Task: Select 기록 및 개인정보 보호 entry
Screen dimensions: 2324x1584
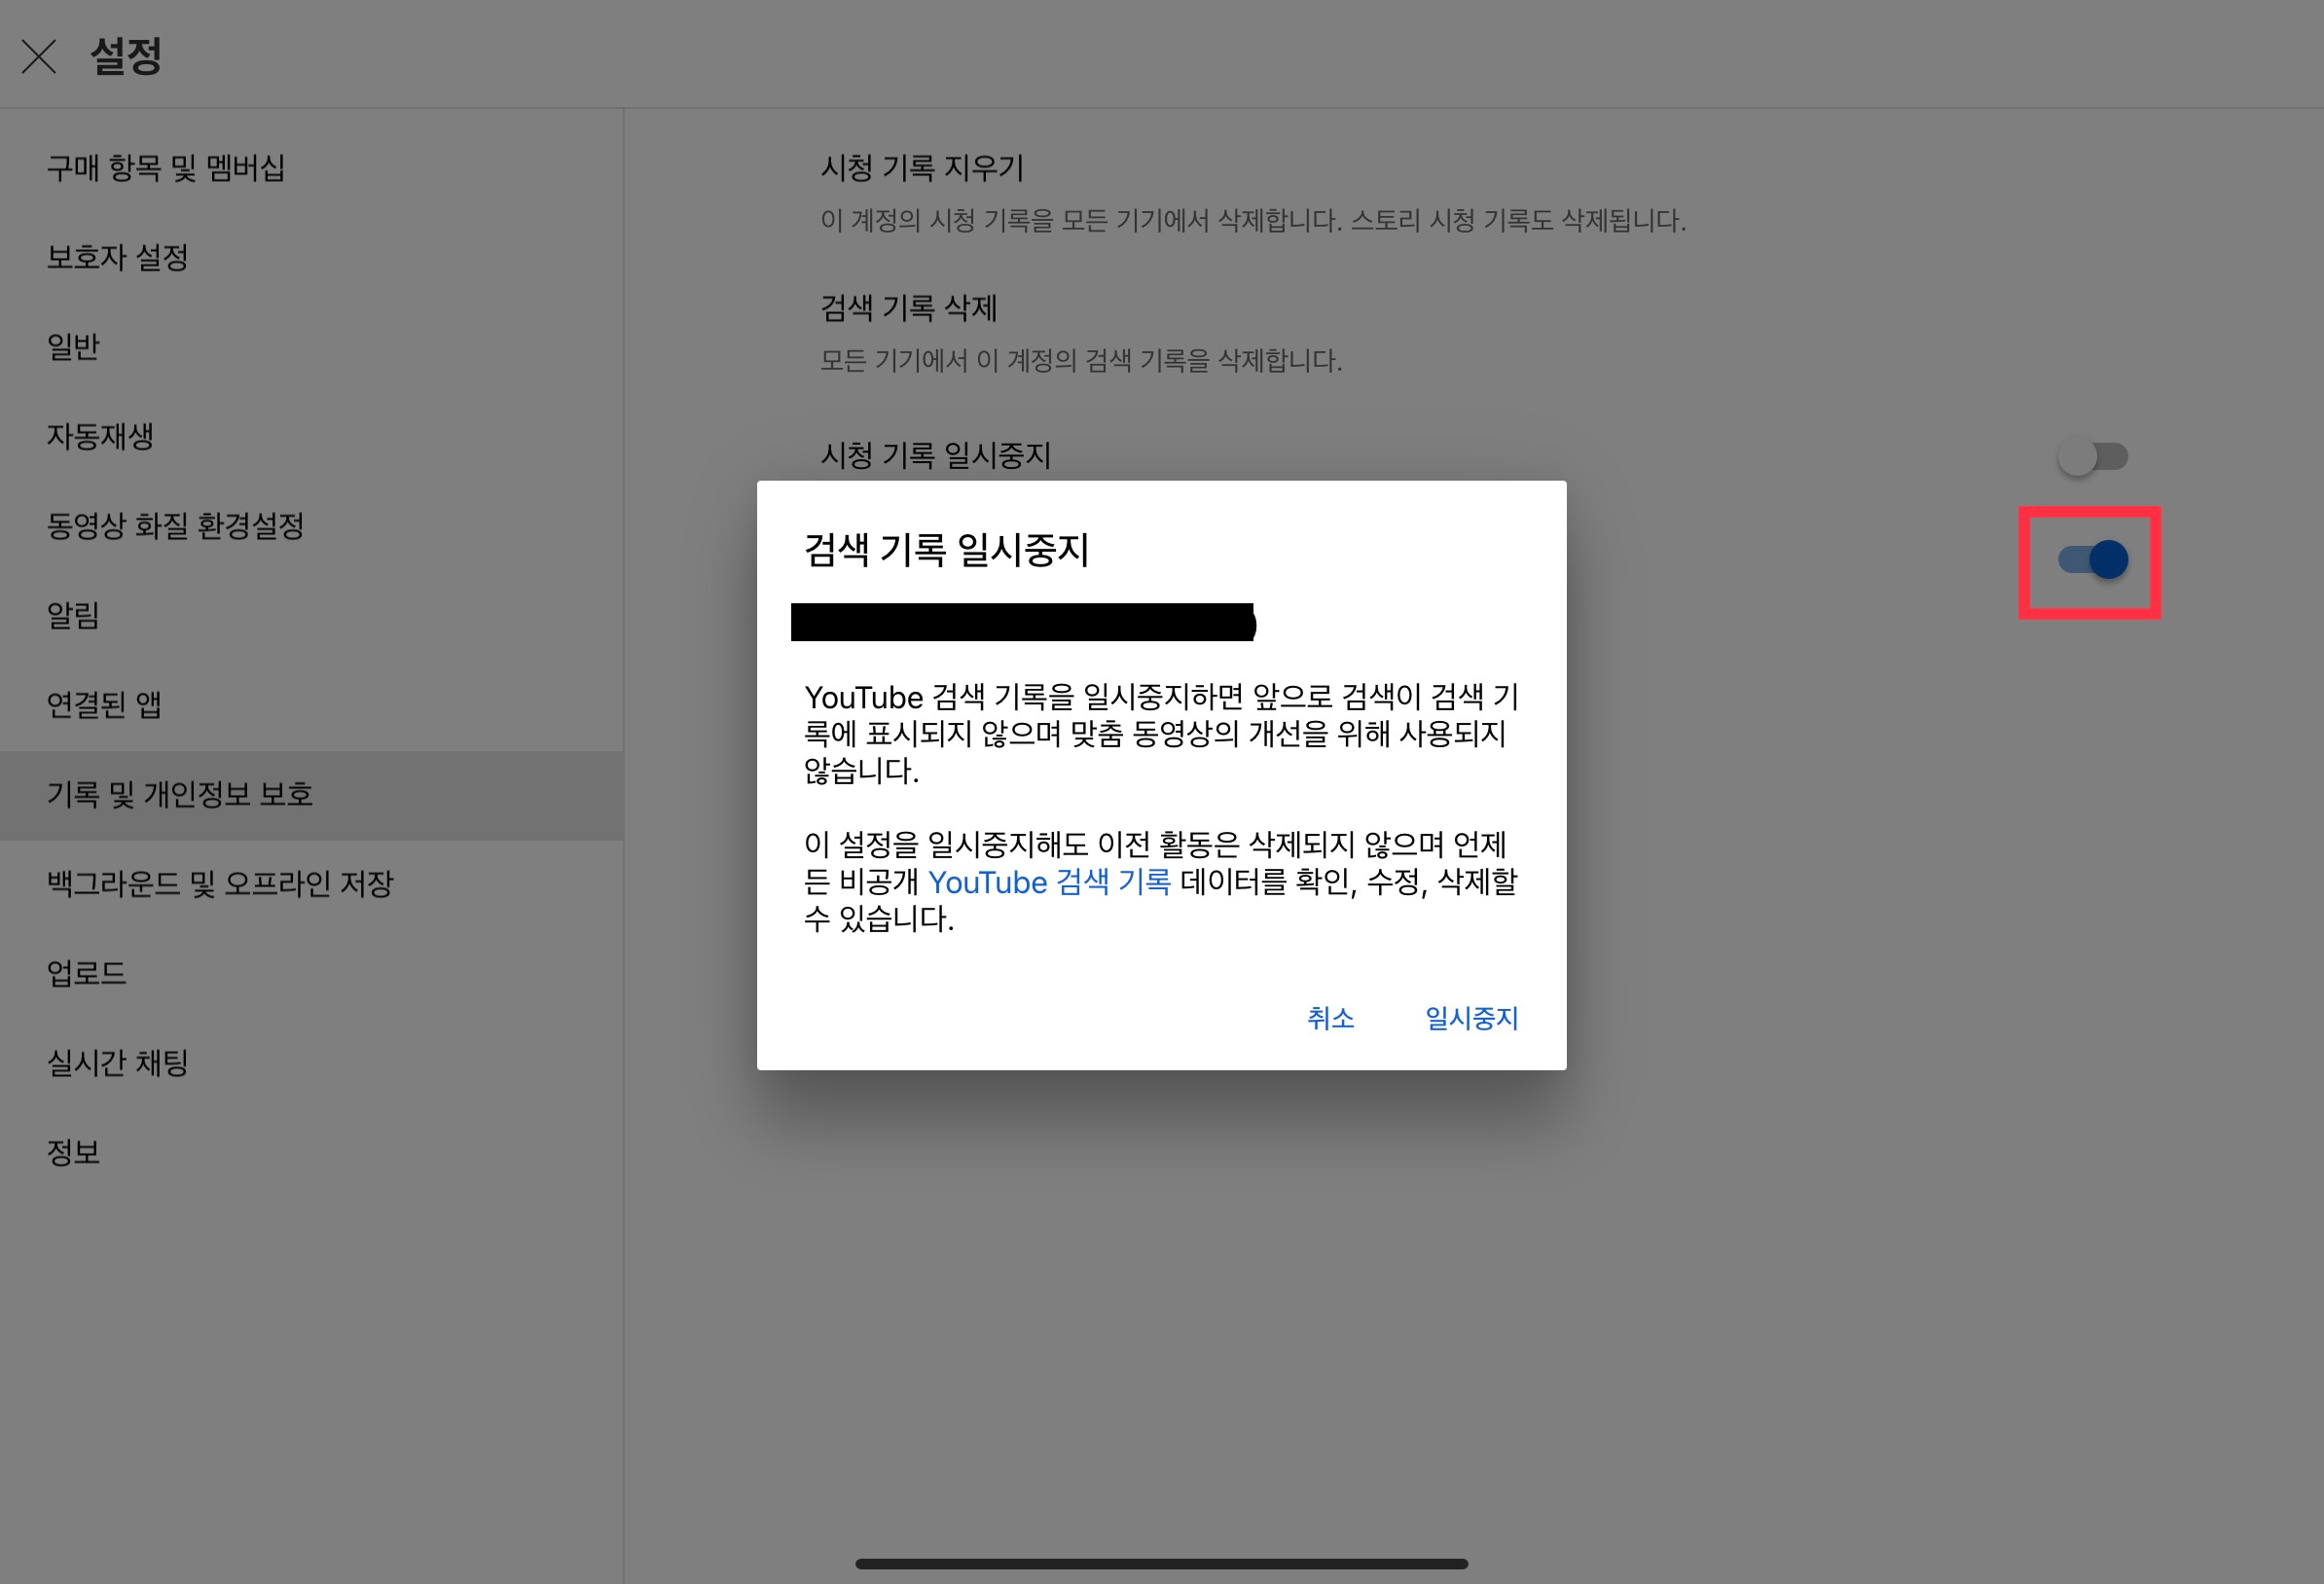Action: tap(311, 795)
